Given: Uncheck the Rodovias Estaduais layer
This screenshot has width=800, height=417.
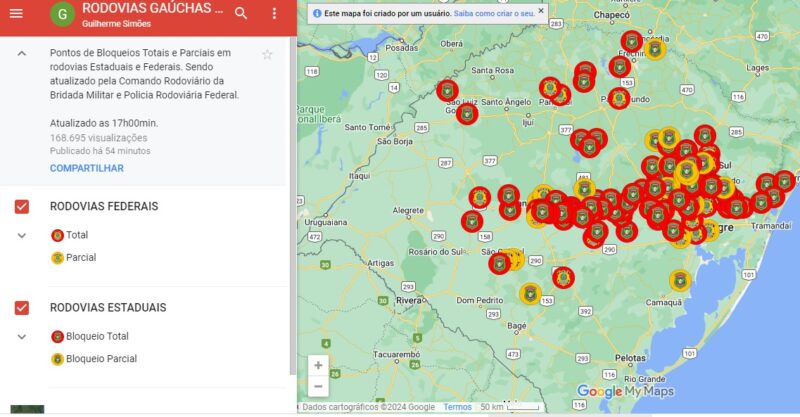Looking at the screenshot, I should (22, 307).
